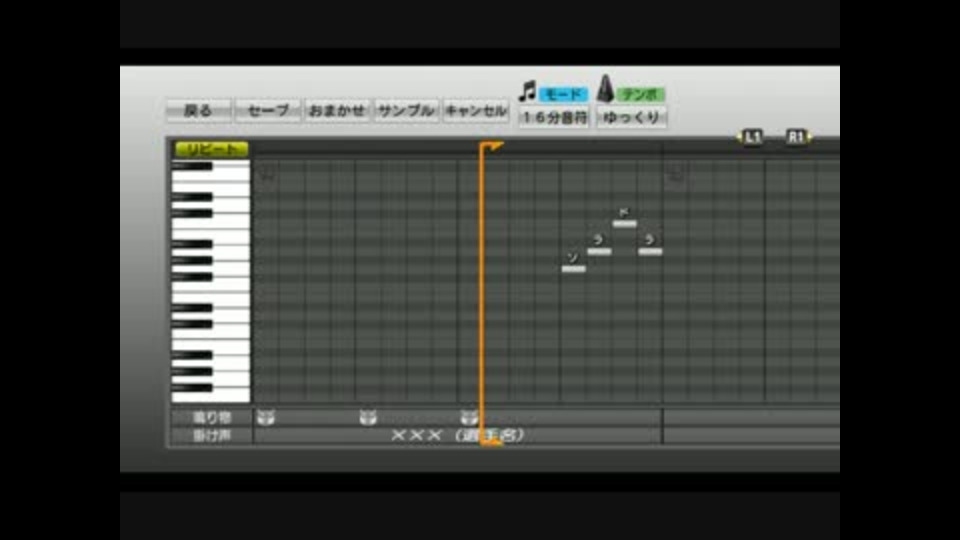Click drum icon beside the orange playhead

coord(468,418)
